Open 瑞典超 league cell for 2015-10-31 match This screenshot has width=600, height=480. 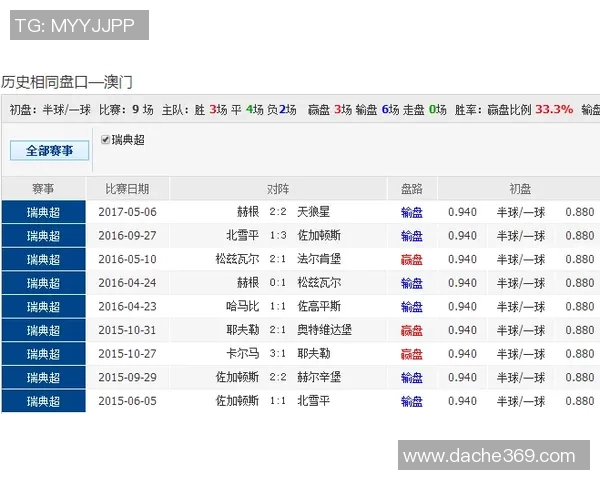(44, 330)
